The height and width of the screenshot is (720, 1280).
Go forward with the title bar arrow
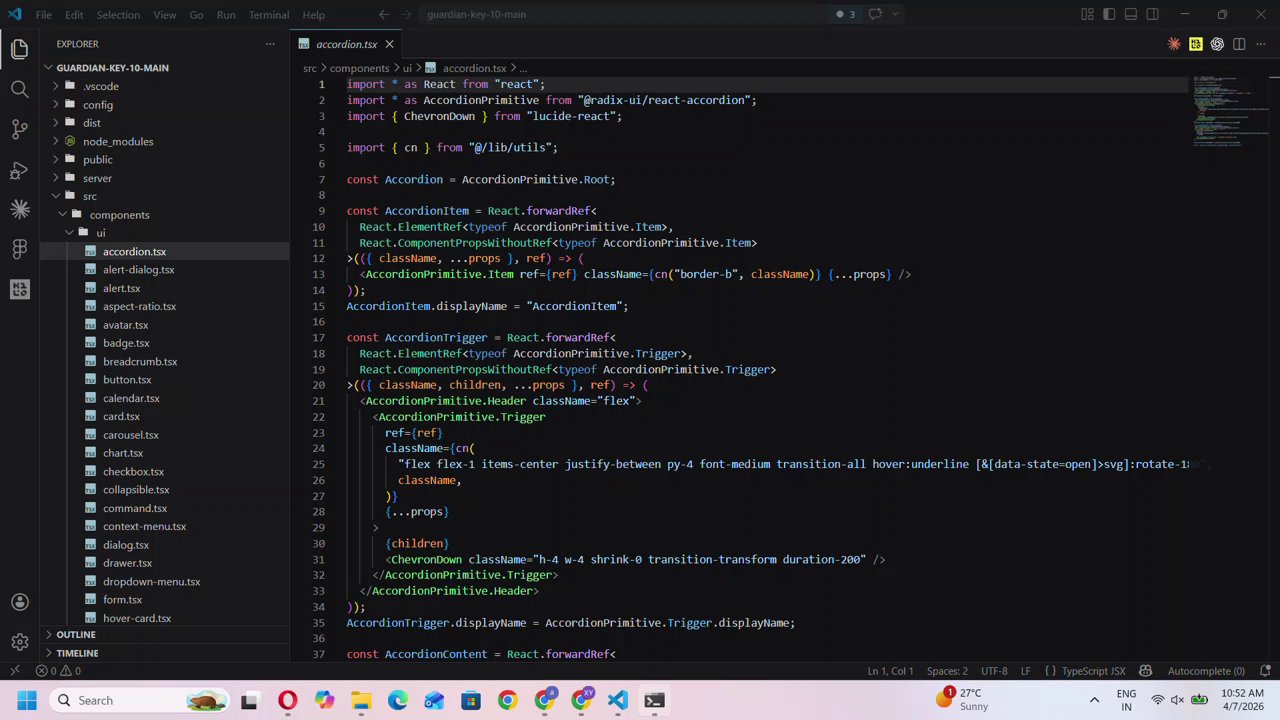point(408,14)
